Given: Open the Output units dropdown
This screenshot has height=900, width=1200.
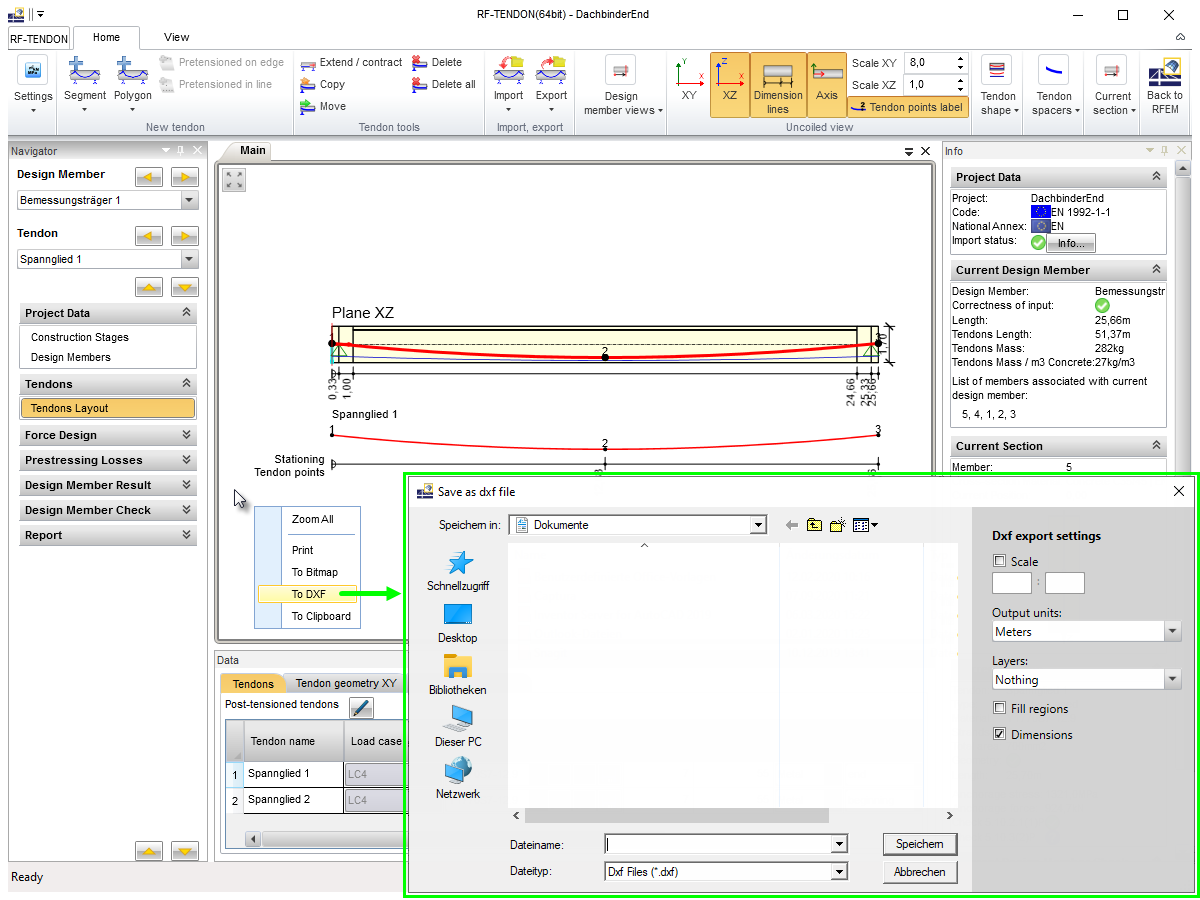Looking at the screenshot, I should tap(1172, 631).
